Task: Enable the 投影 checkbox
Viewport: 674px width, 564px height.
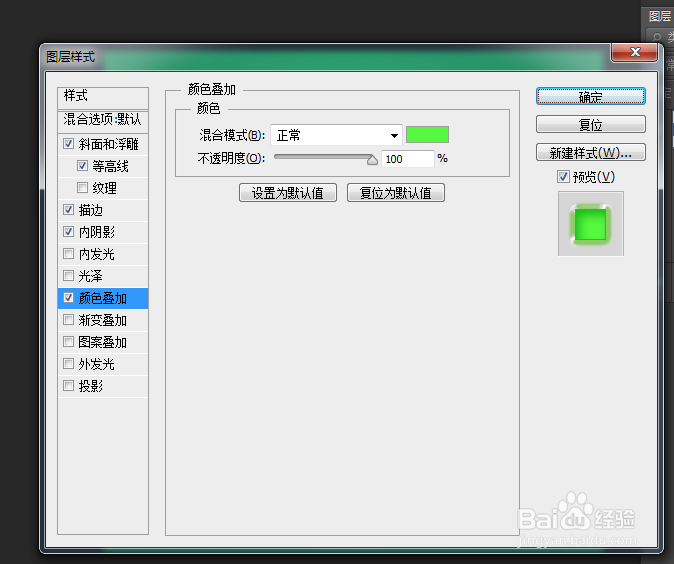Action: (x=68, y=386)
